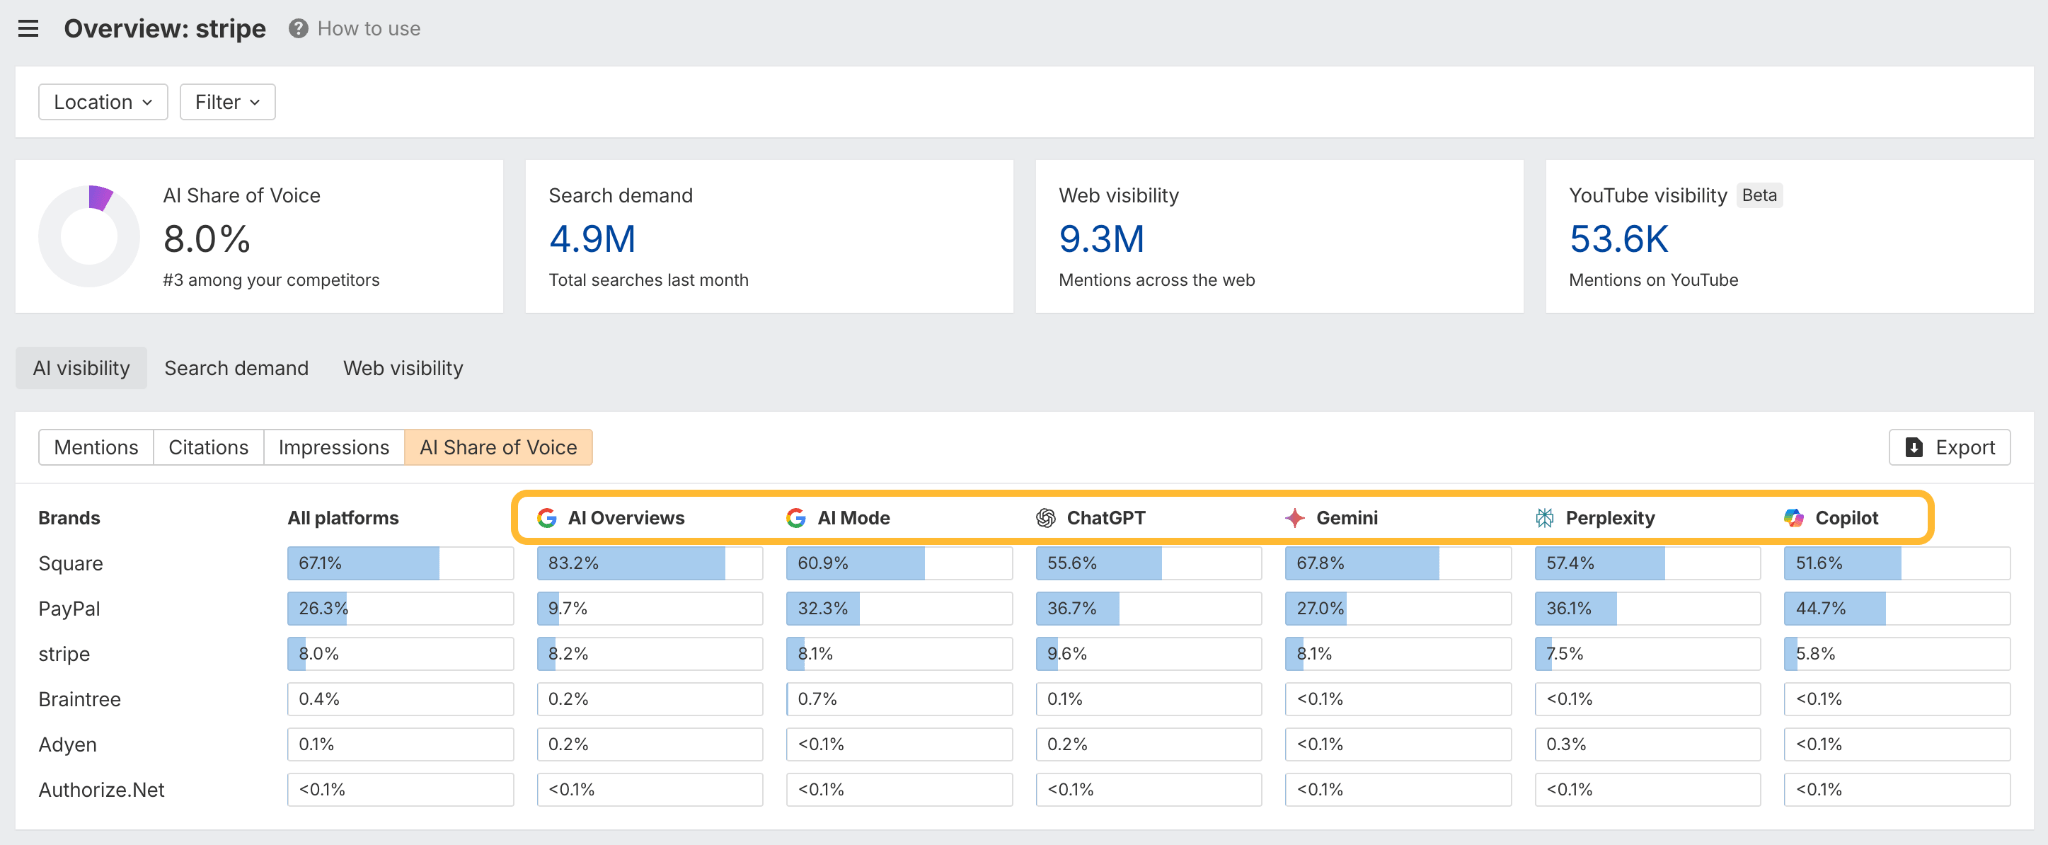Switch metric toggle to Citations

point(208,447)
